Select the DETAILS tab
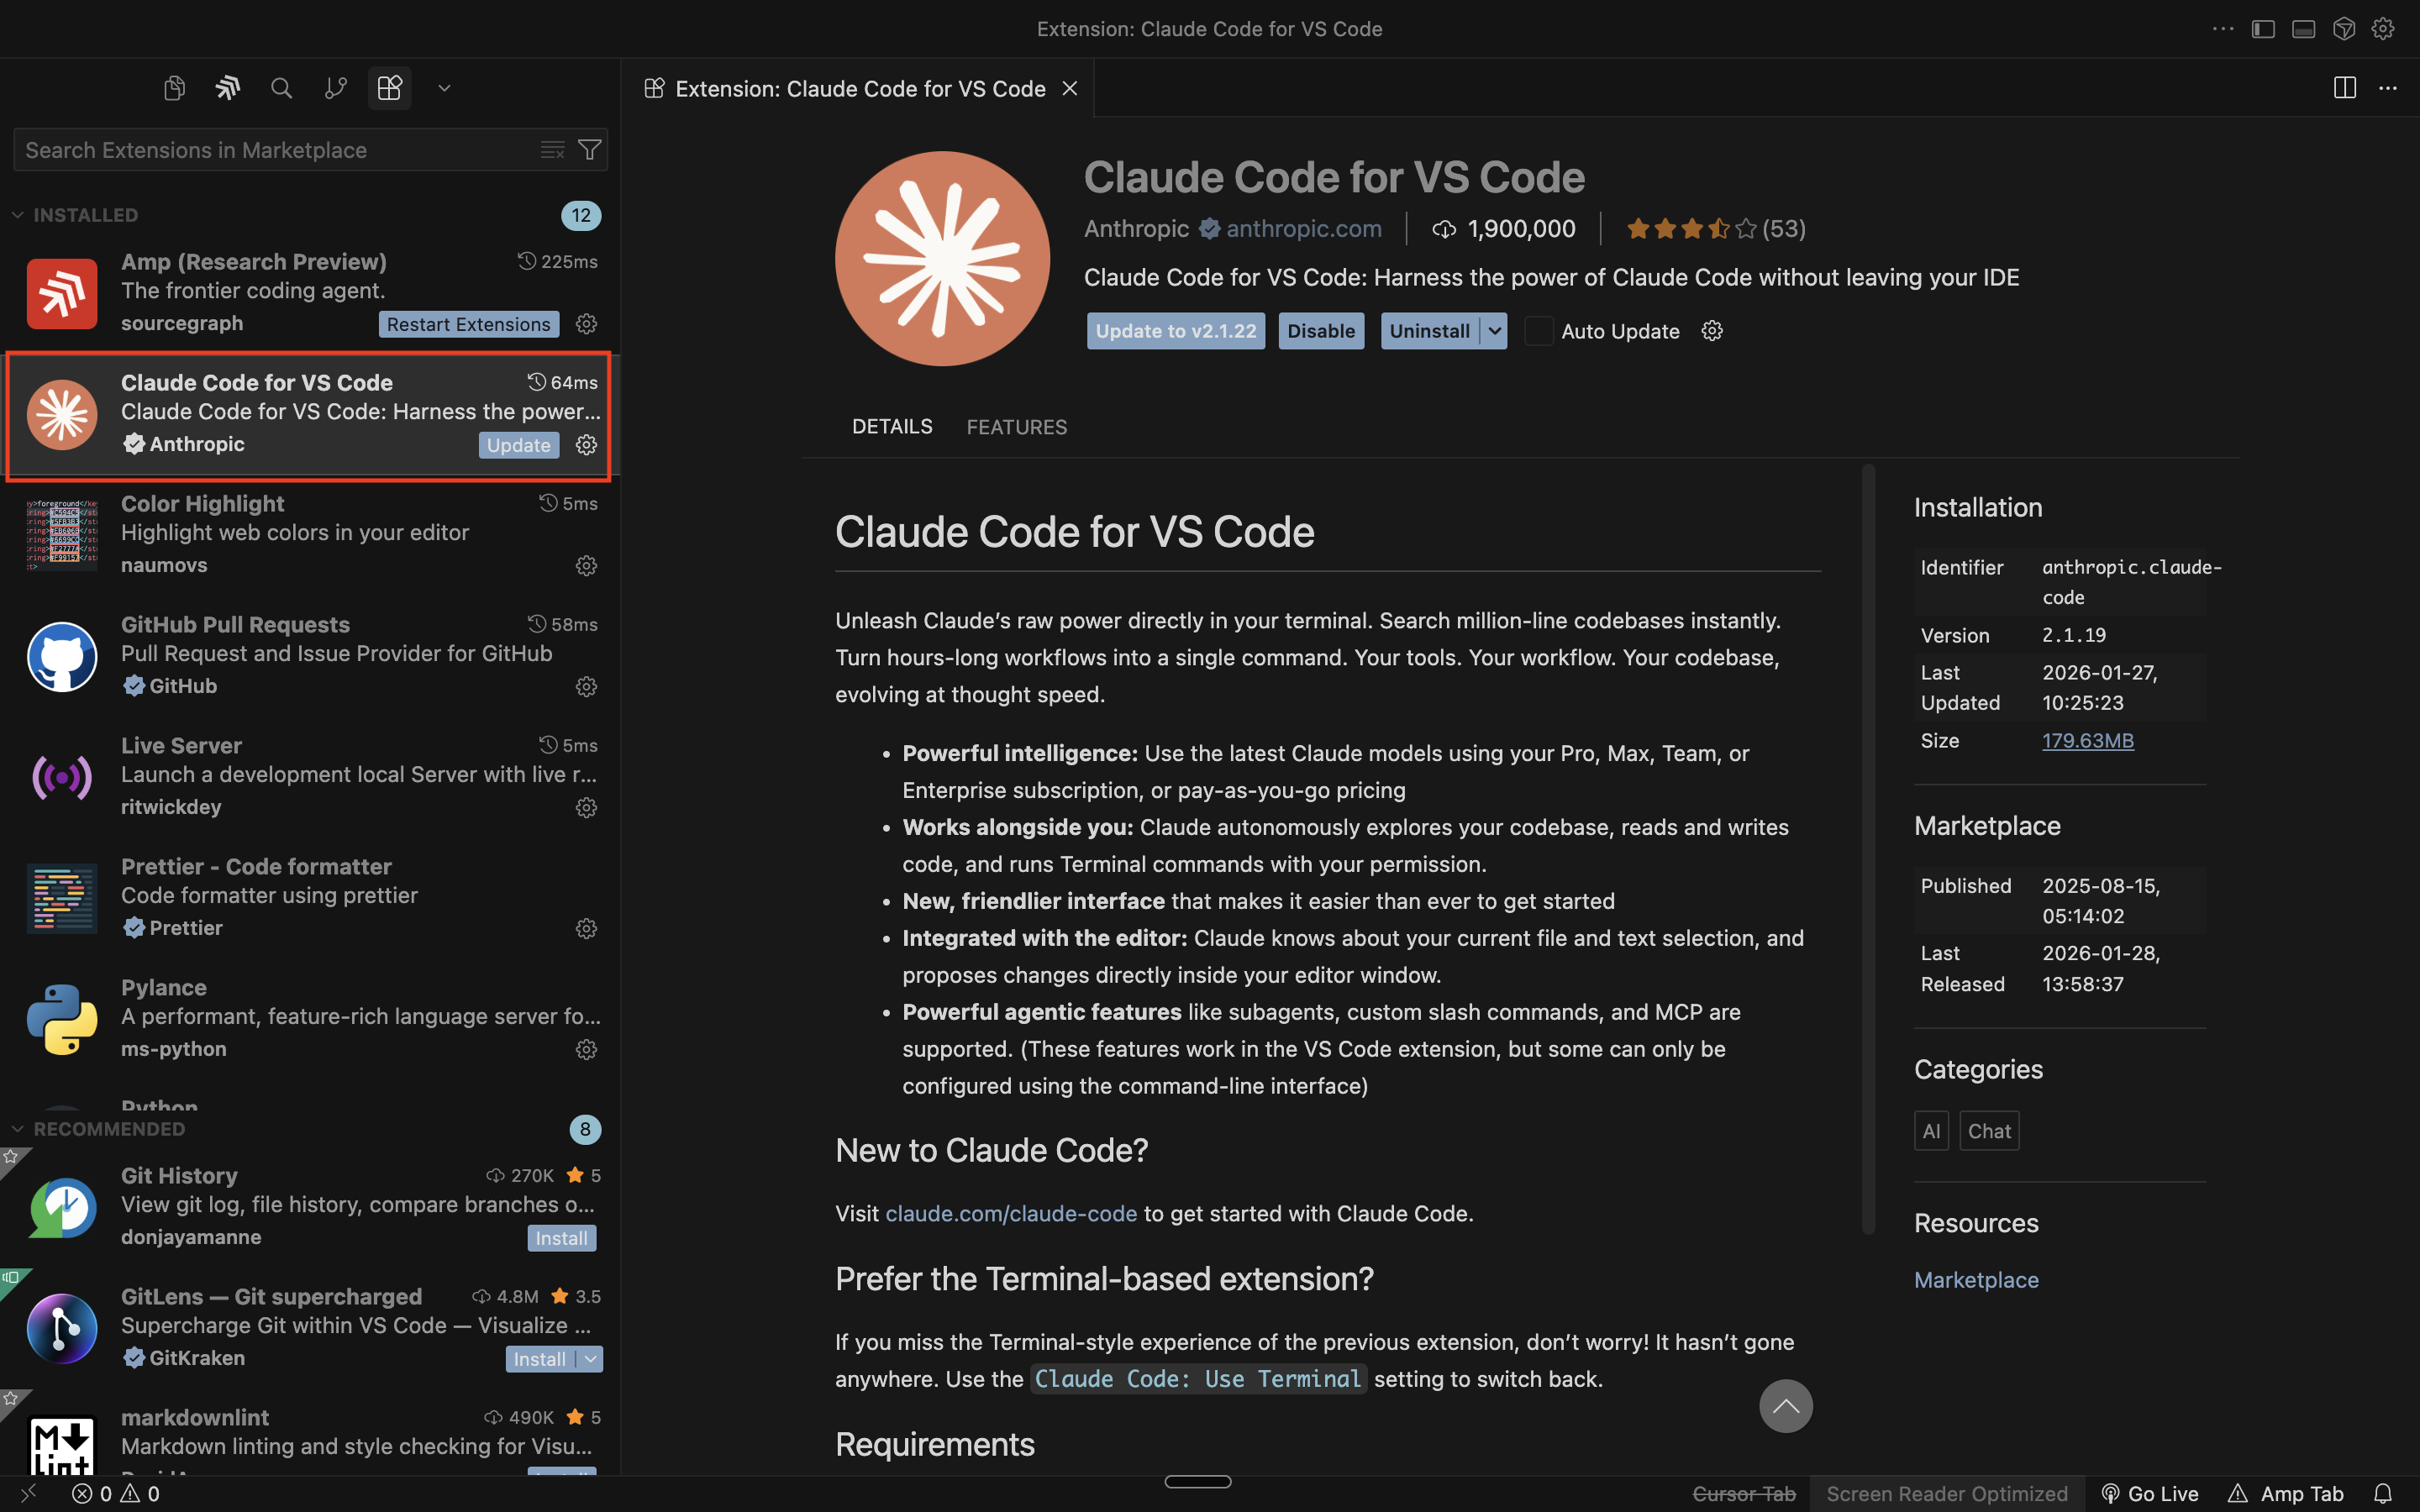The image size is (2420, 1512). 892,427
